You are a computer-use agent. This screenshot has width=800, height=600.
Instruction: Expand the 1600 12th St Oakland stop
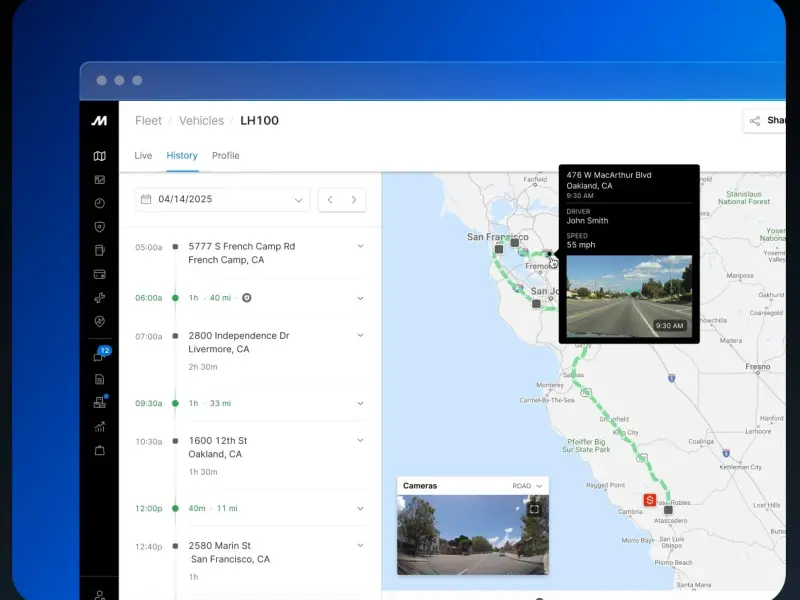[360, 440]
